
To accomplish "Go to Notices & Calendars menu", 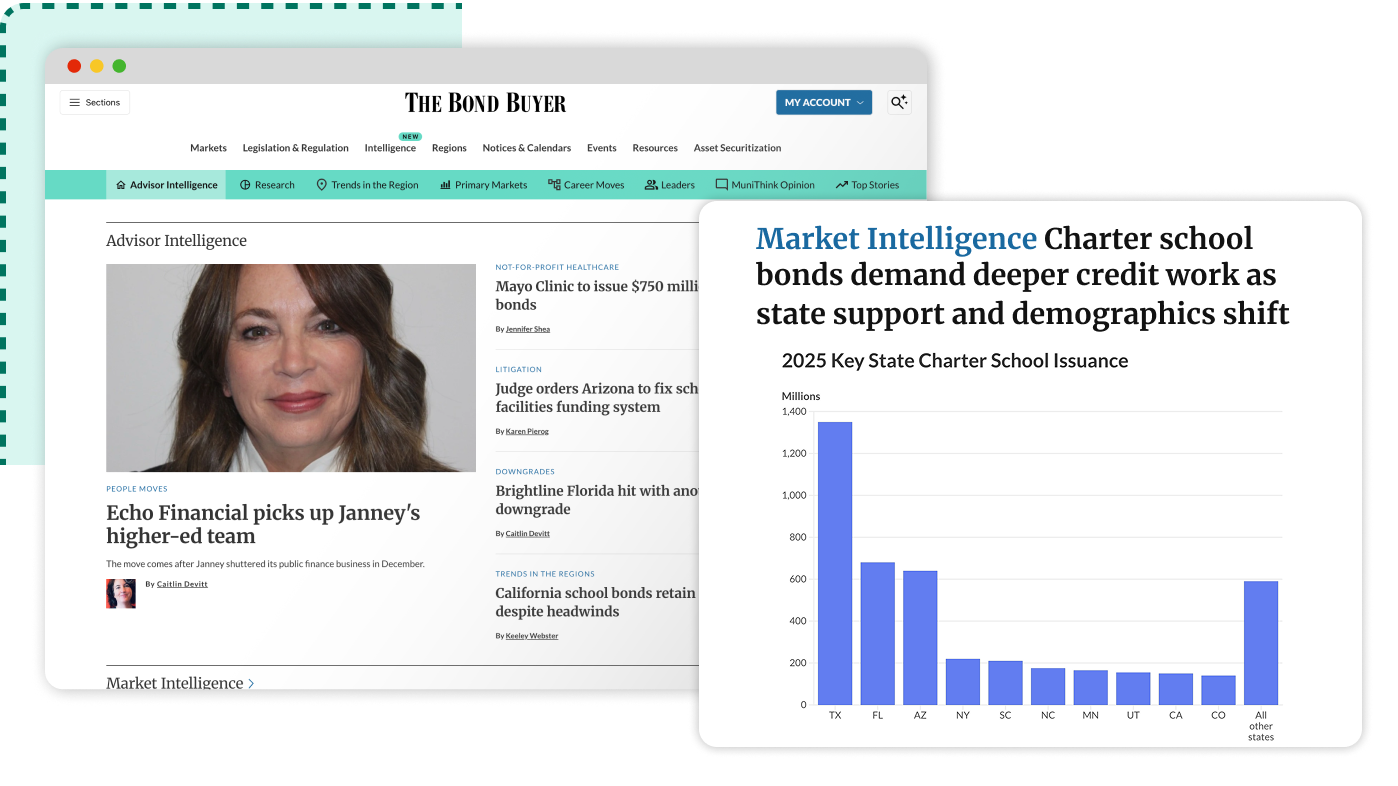I will point(526,148).
